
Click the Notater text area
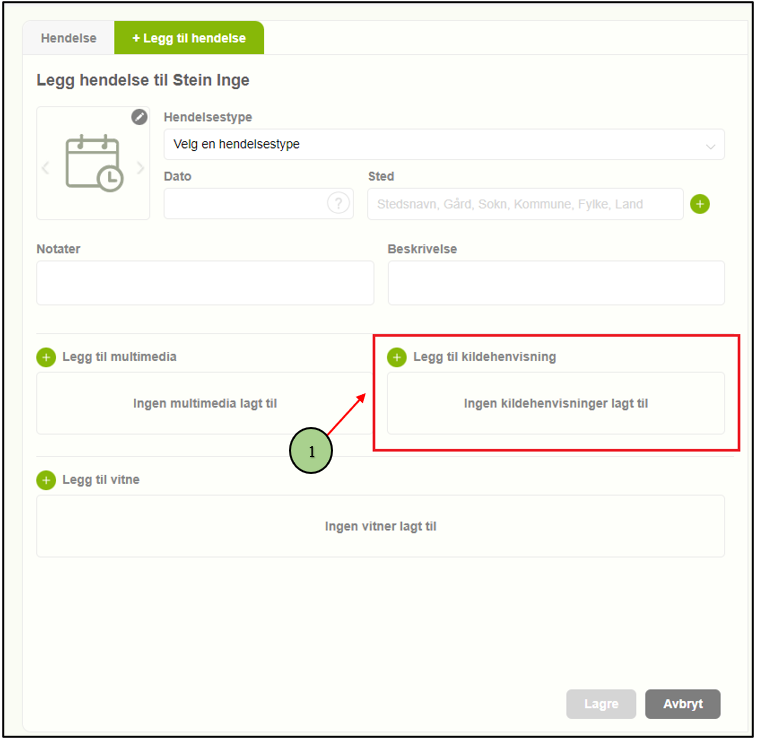(x=205, y=283)
